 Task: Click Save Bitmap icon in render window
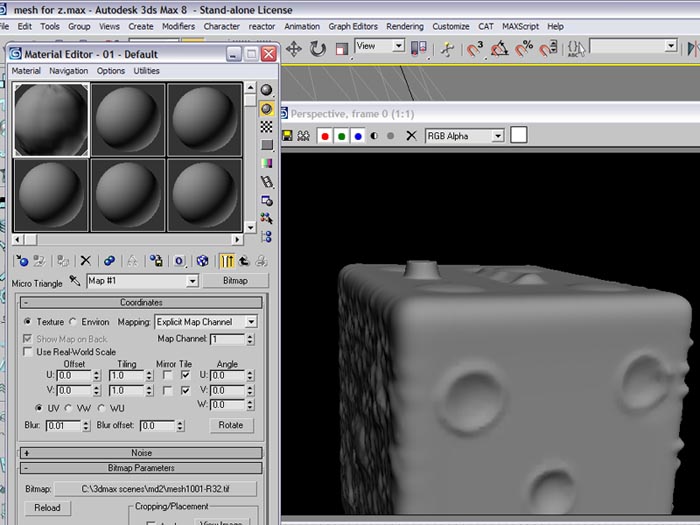(287, 135)
